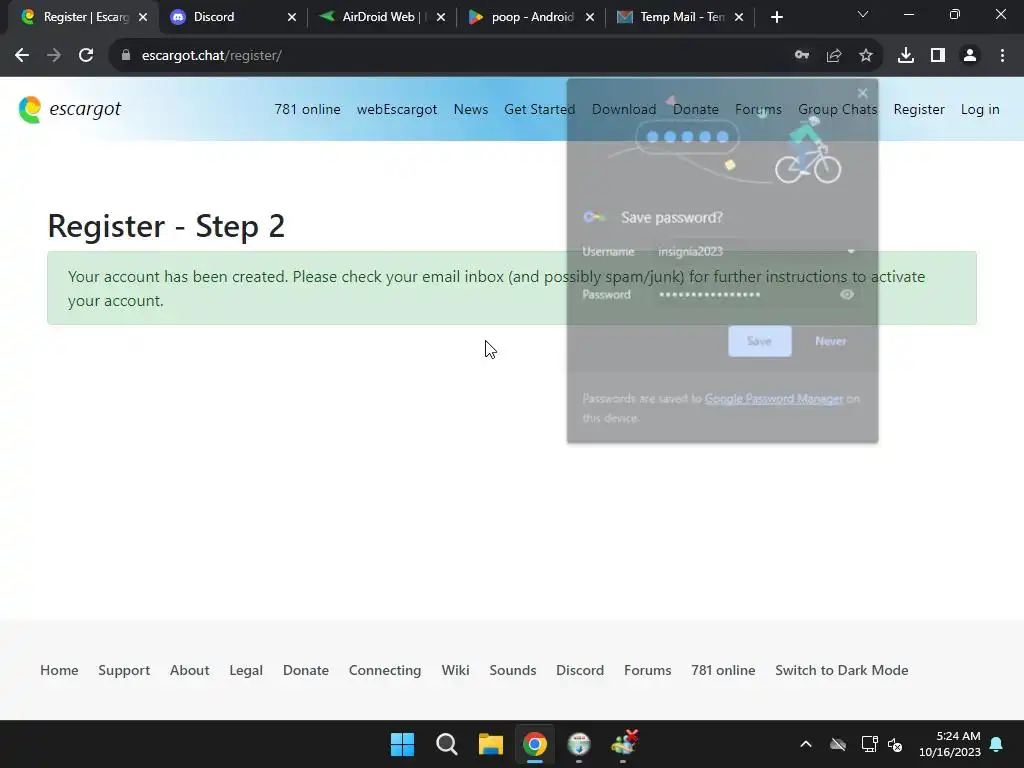Expand the Username dropdown in Save password
This screenshot has height=768, width=1024.
pyautogui.click(x=850, y=251)
